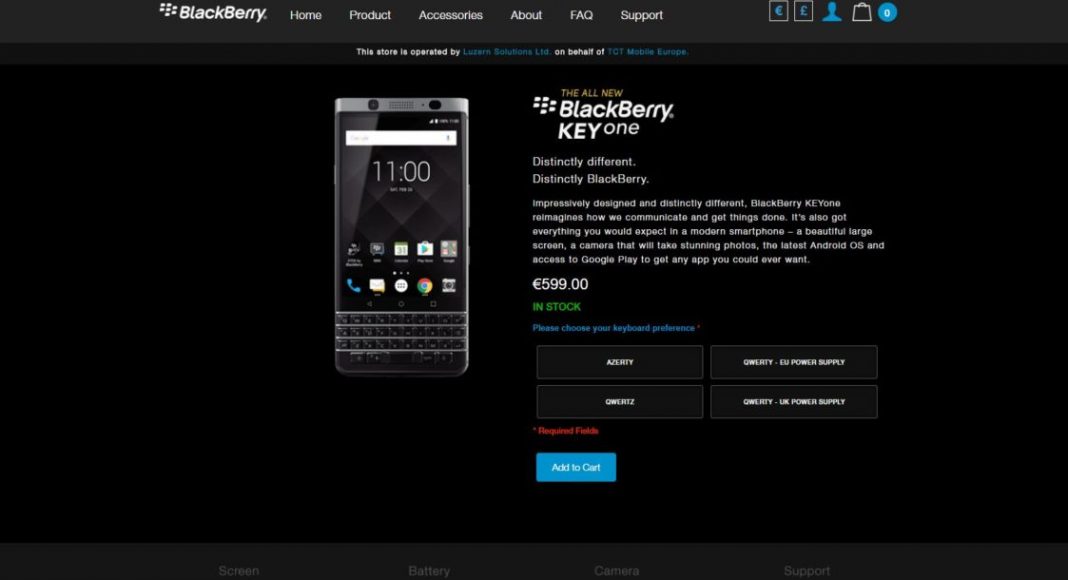
Task: Open the Home menu item
Action: click(305, 15)
